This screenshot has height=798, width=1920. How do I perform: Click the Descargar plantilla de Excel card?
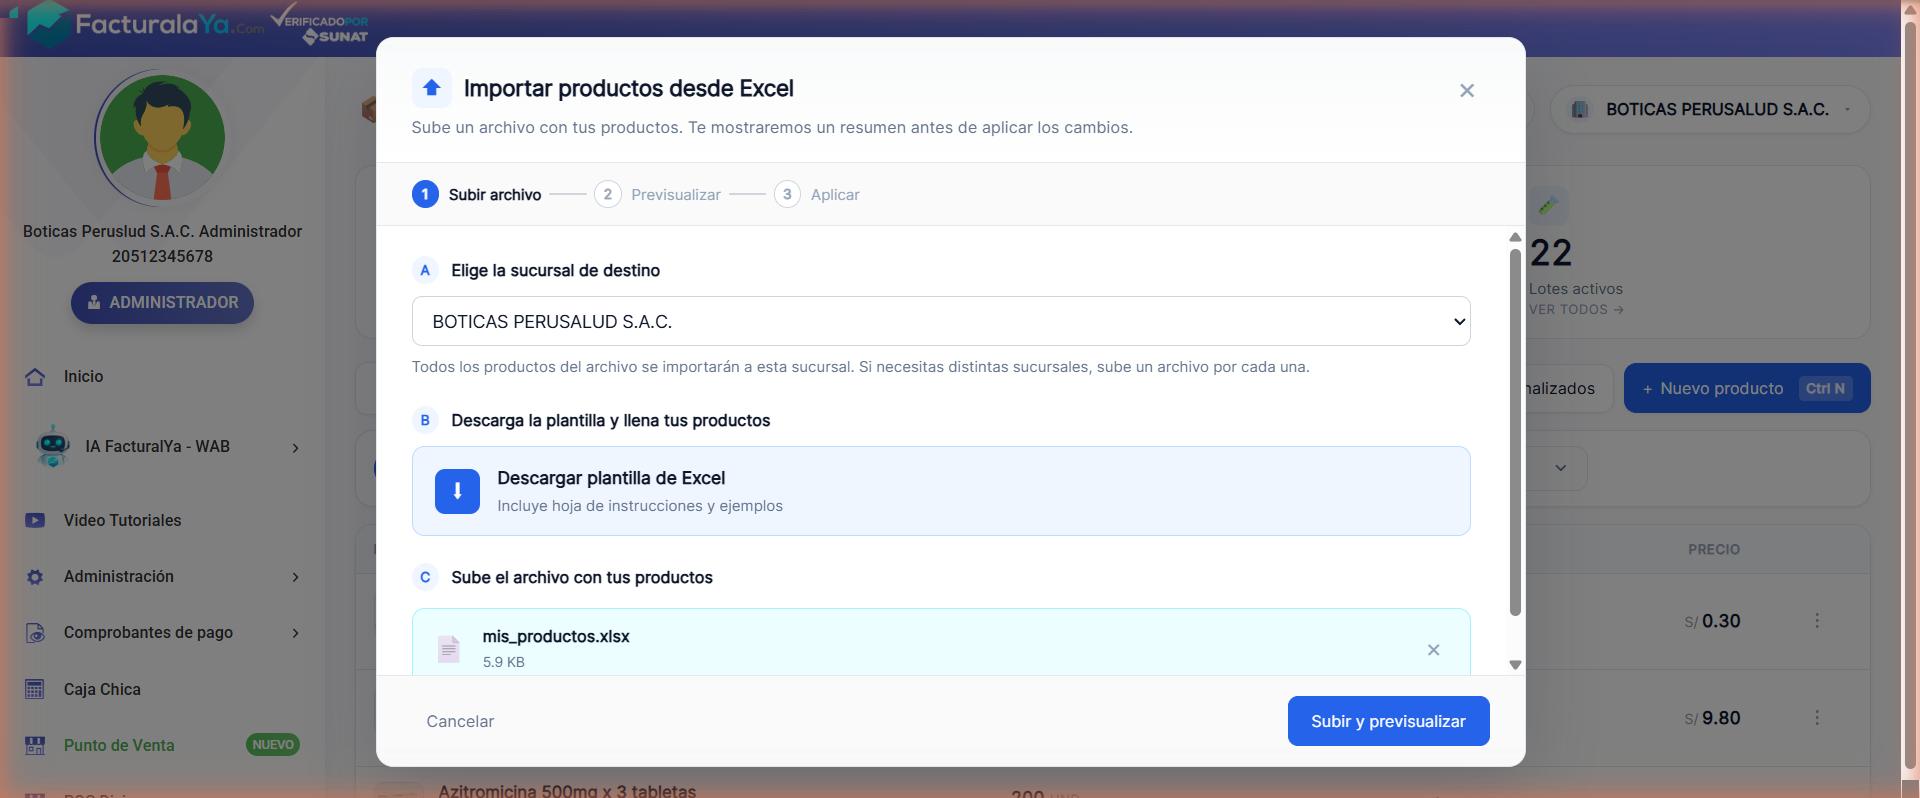[941, 491]
